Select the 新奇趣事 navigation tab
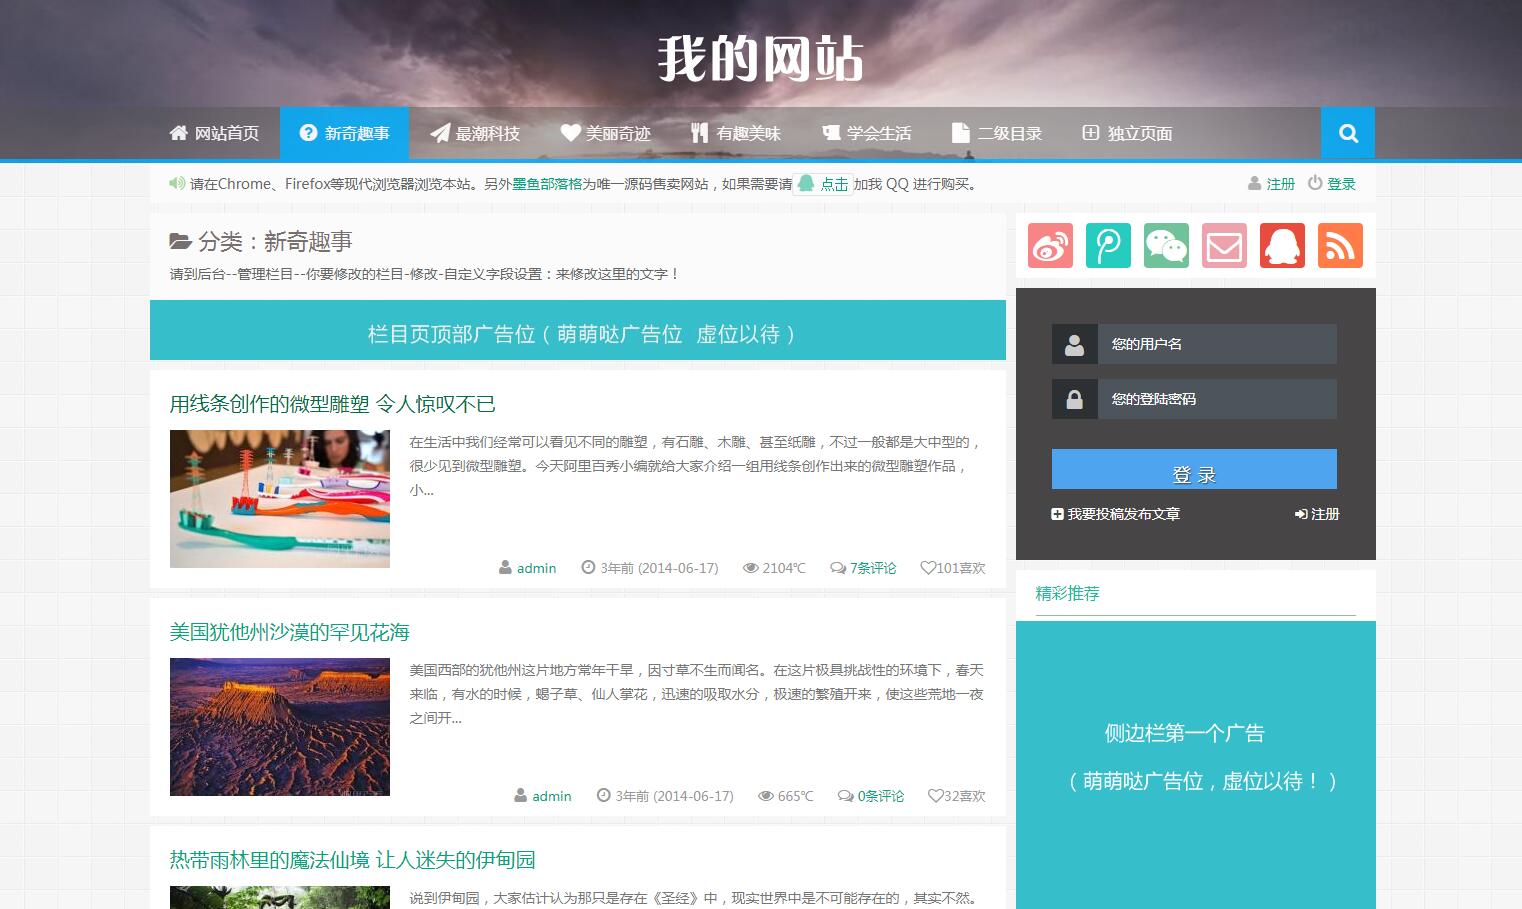Screen dimensions: 1522x909 click(345, 133)
